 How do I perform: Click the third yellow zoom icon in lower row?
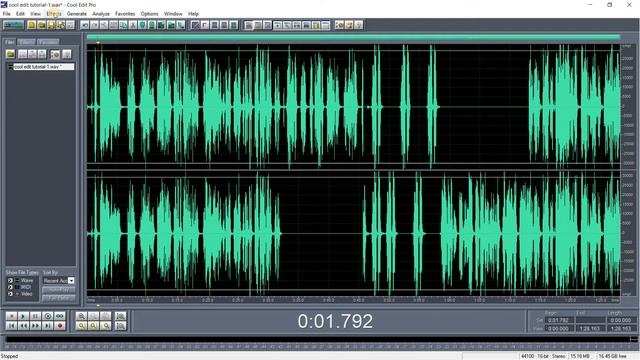point(105,326)
